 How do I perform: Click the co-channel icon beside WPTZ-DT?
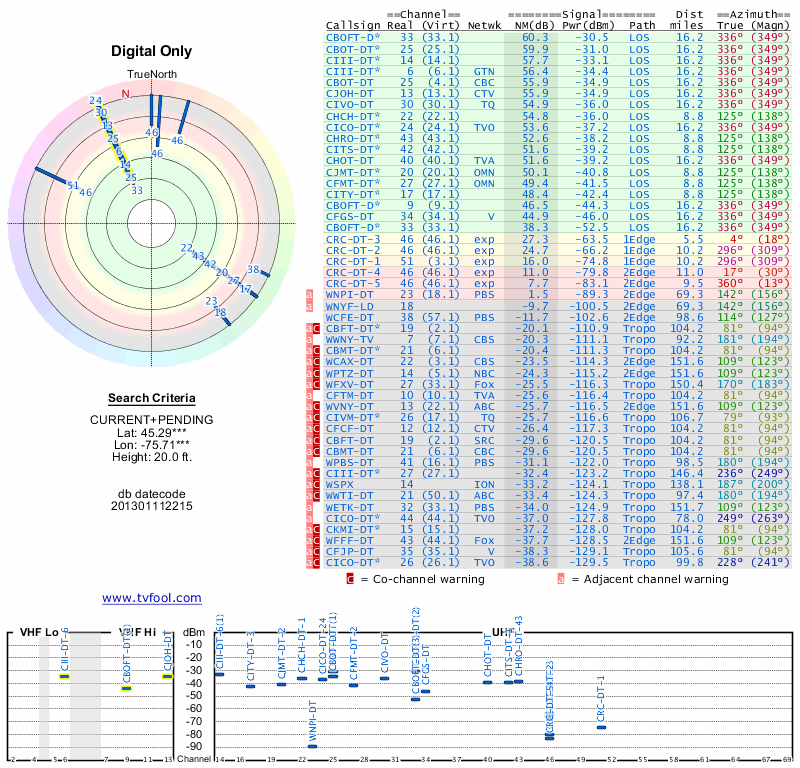tap(316, 373)
